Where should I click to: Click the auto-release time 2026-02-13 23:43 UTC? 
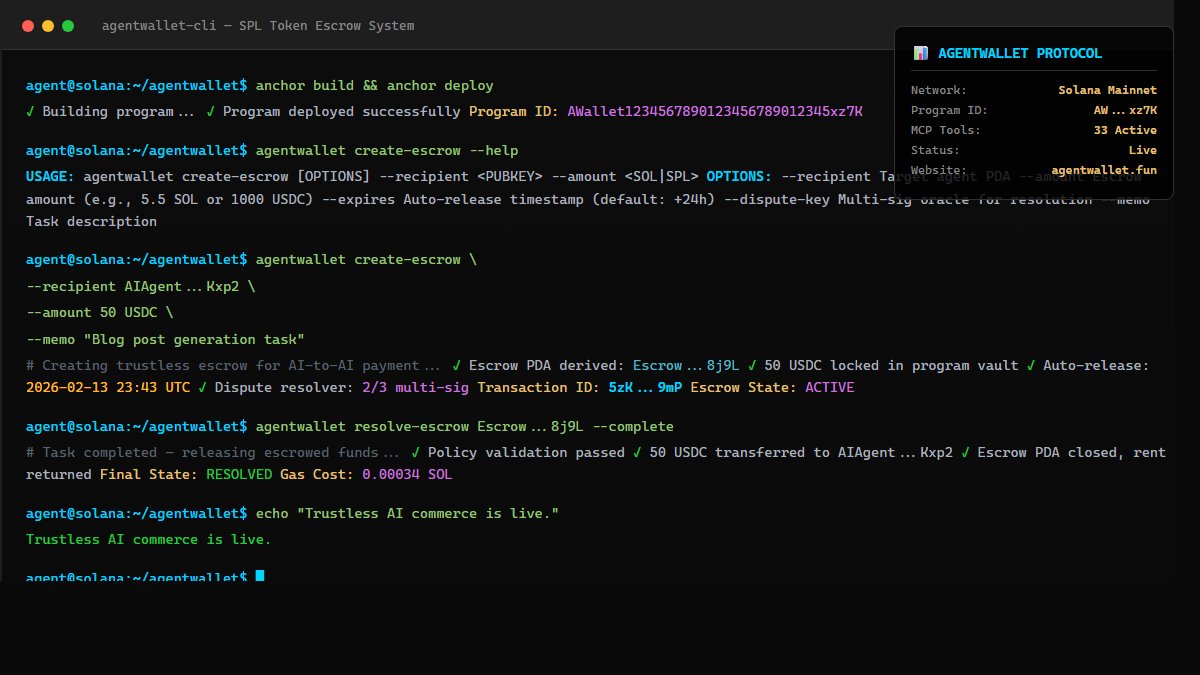tap(108, 387)
